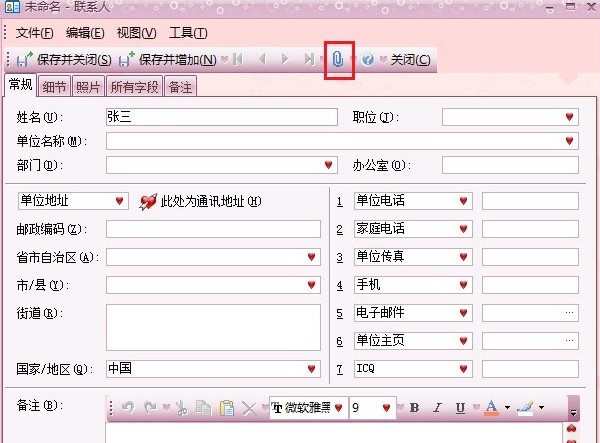Open the Tools (T) menu

(188, 33)
